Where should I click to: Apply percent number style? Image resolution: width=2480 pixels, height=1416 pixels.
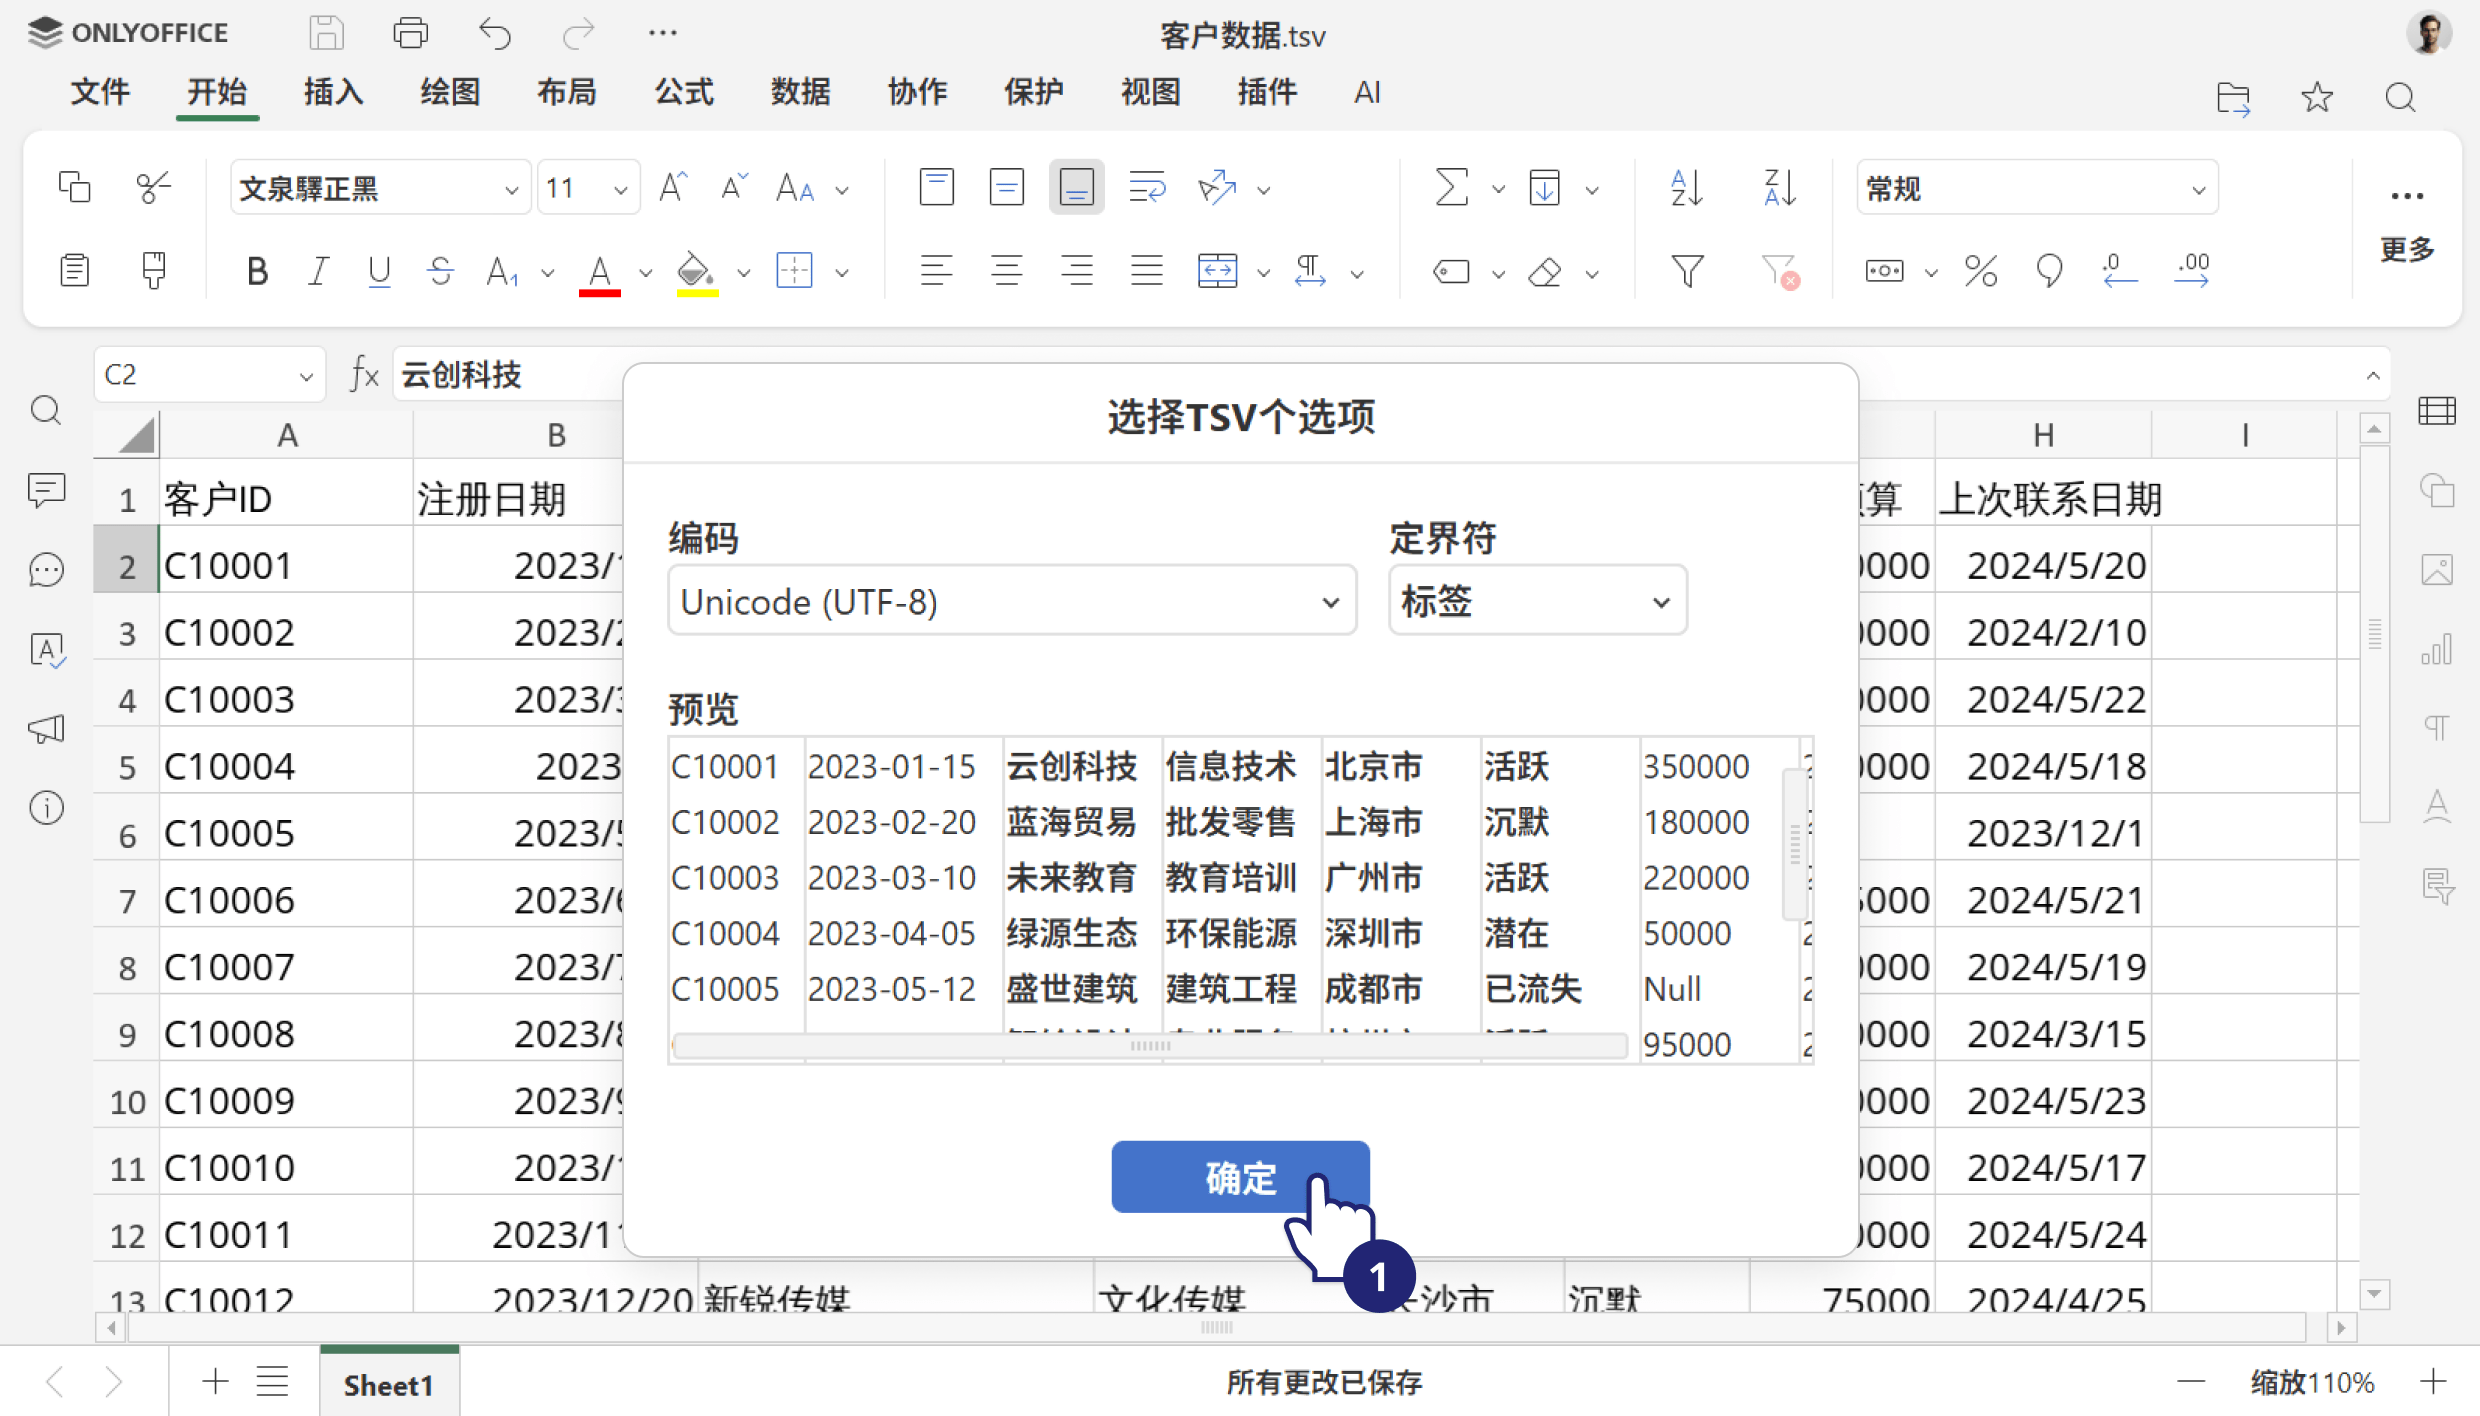tap(1980, 271)
